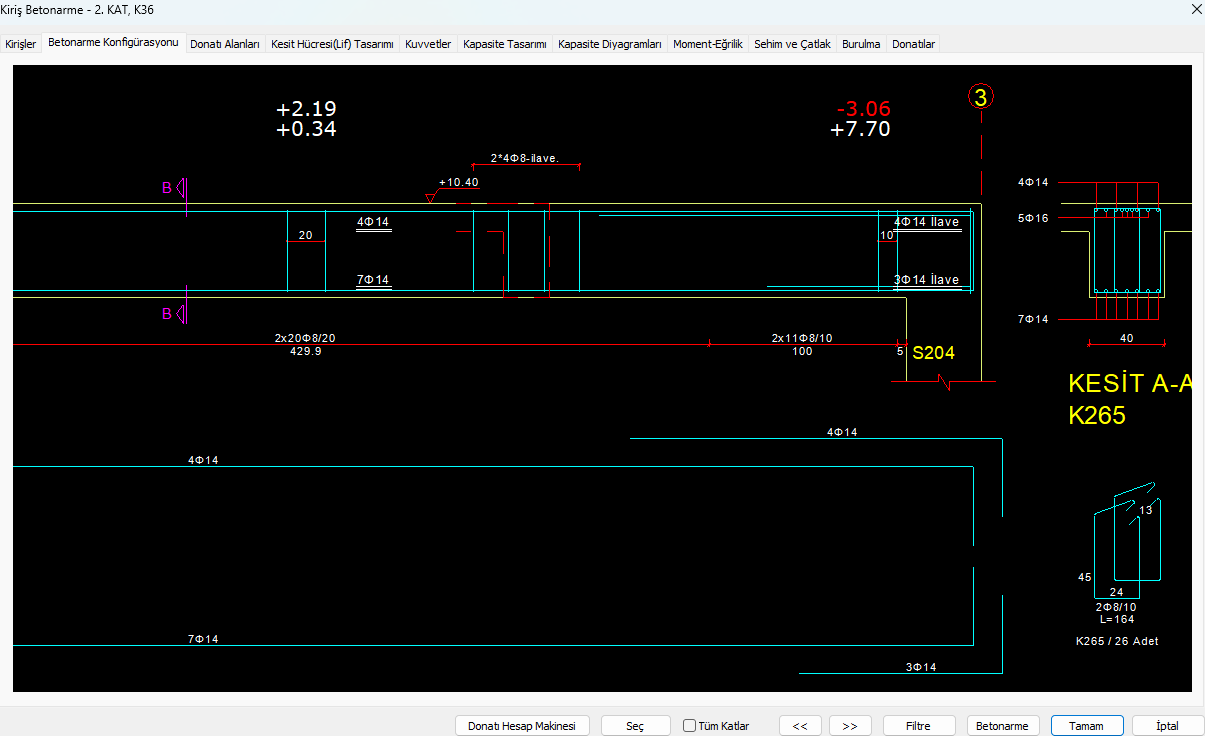
Task: Go to the Kuvvetler tab
Action: [428, 45]
